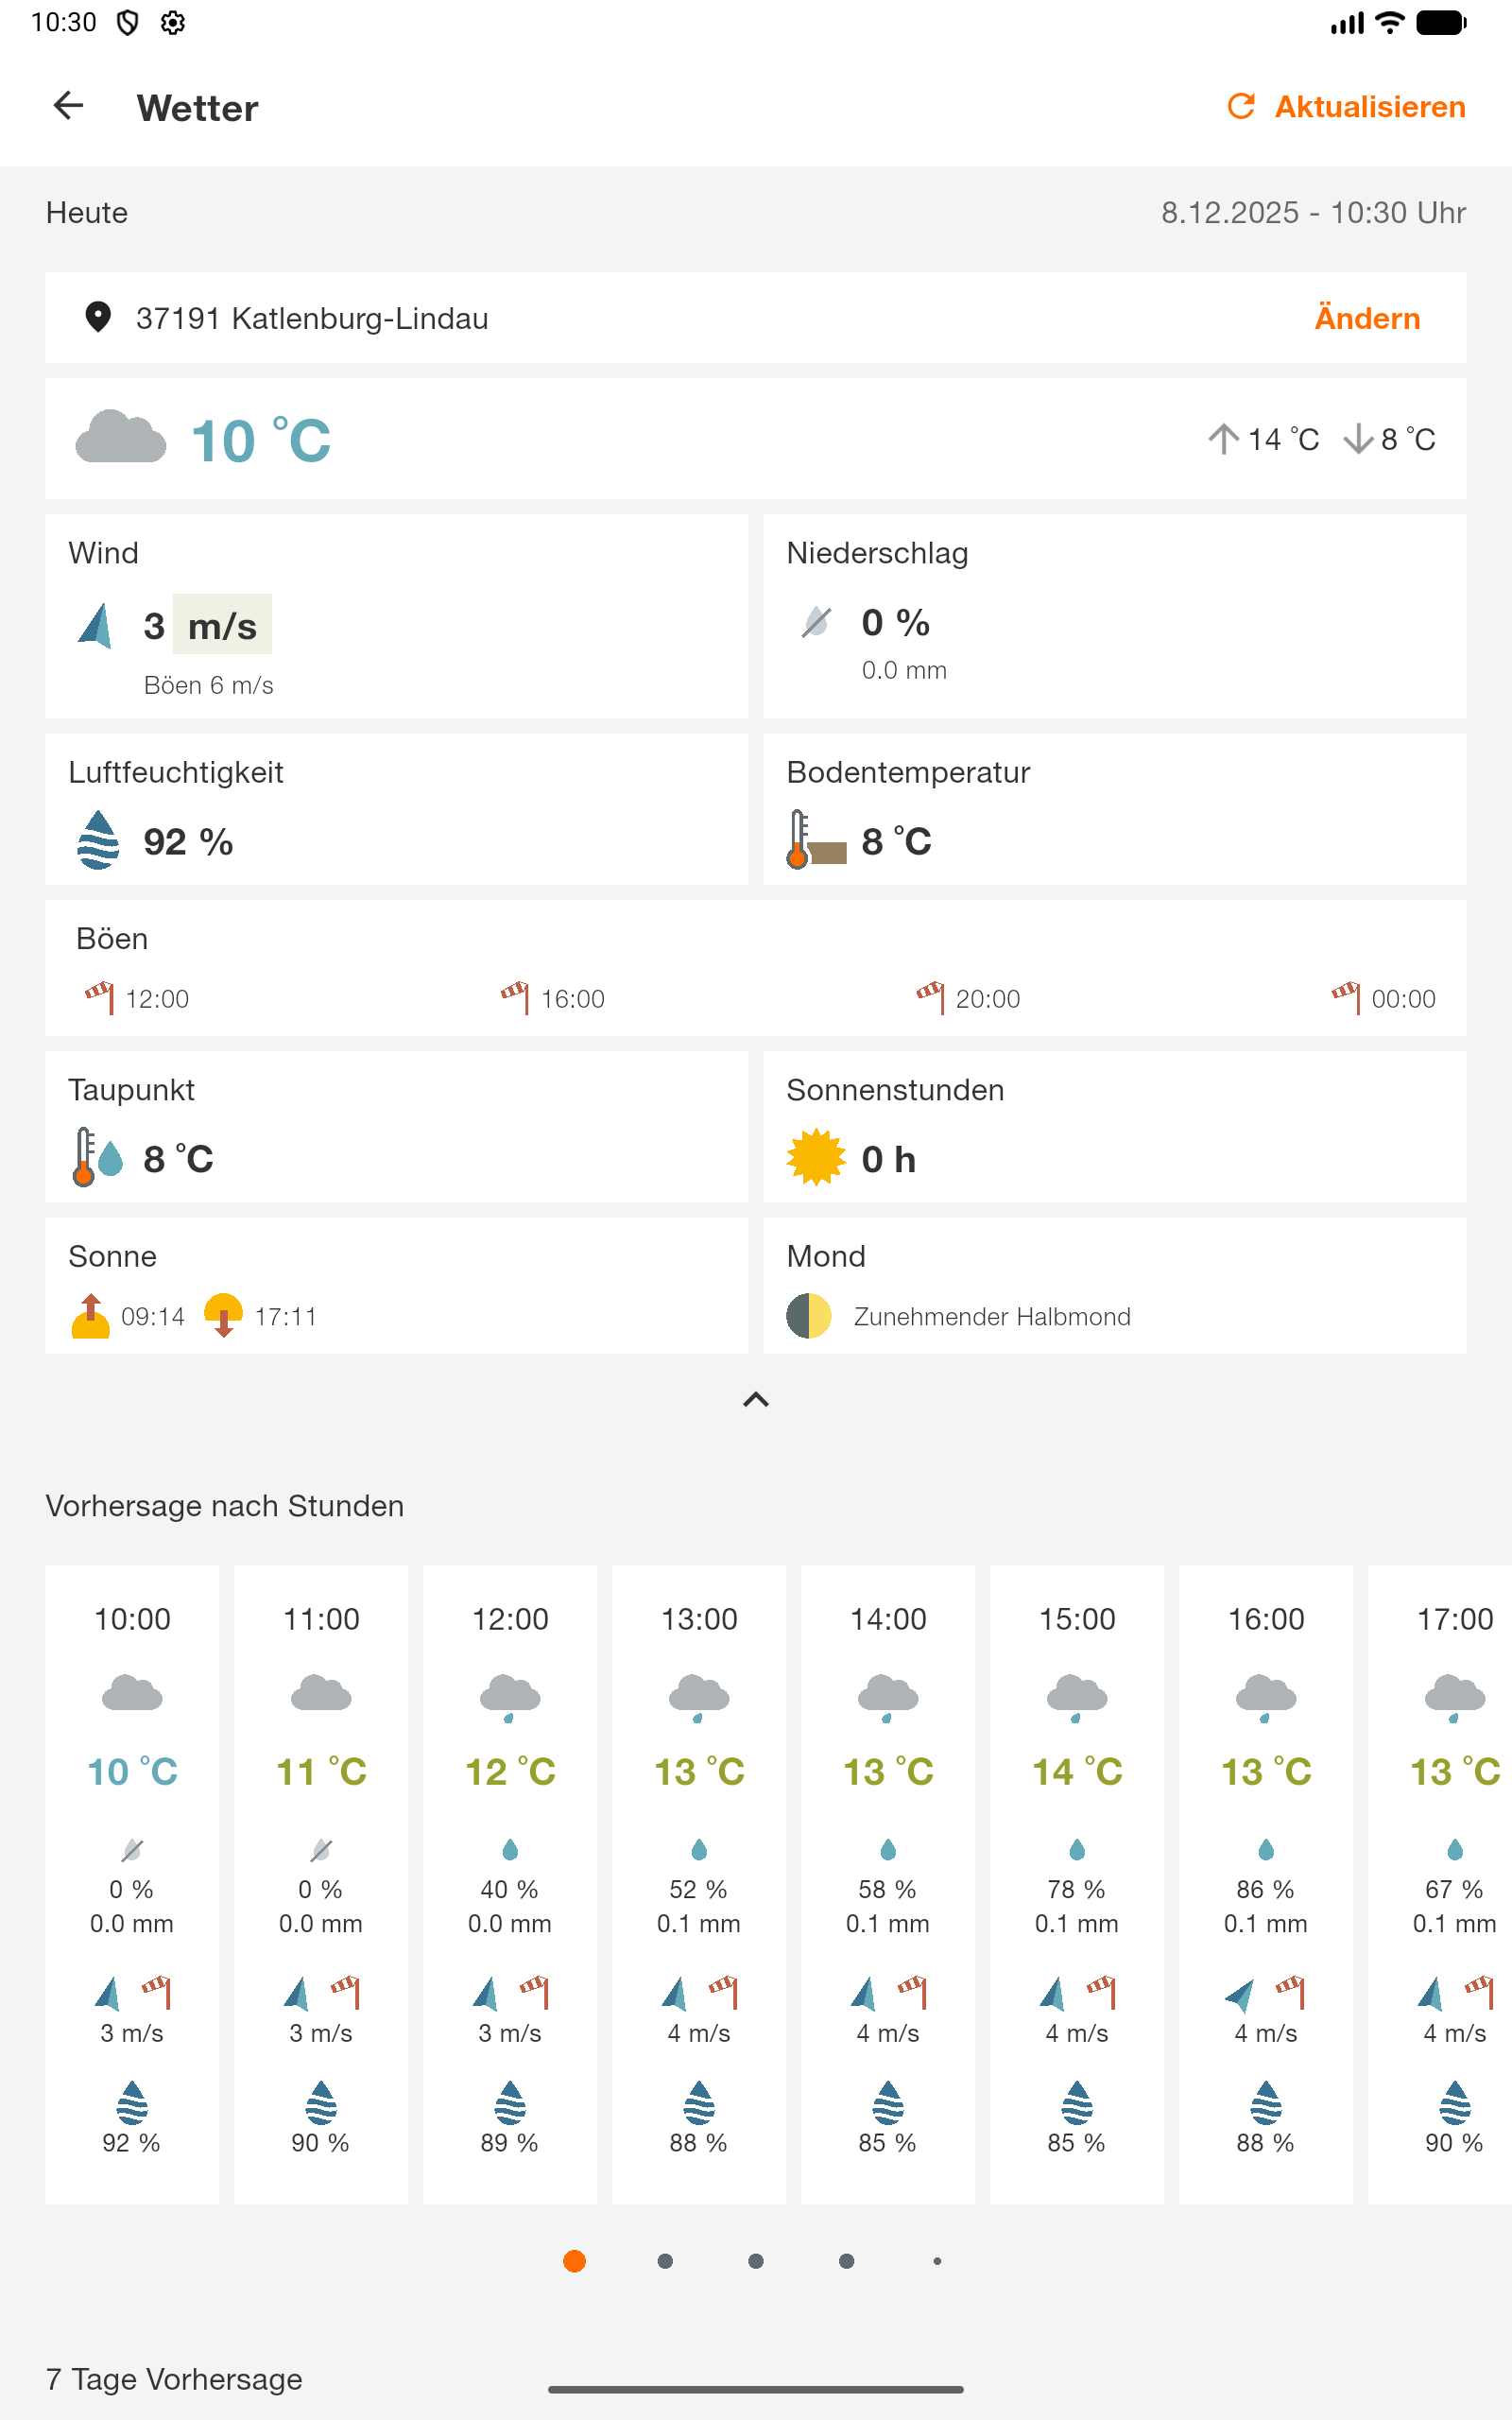1512x2420 pixels.
Task: Go to the second hourly forecast page dot
Action: point(665,2260)
